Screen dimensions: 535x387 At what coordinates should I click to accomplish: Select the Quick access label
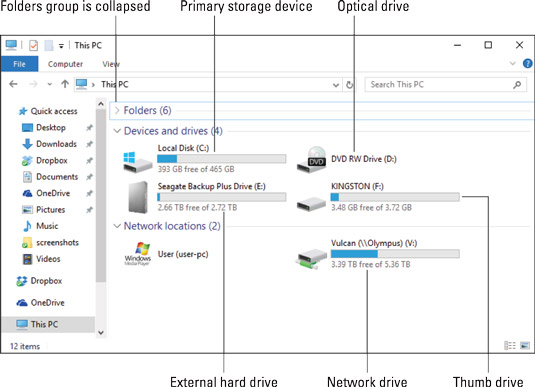(x=54, y=111)
